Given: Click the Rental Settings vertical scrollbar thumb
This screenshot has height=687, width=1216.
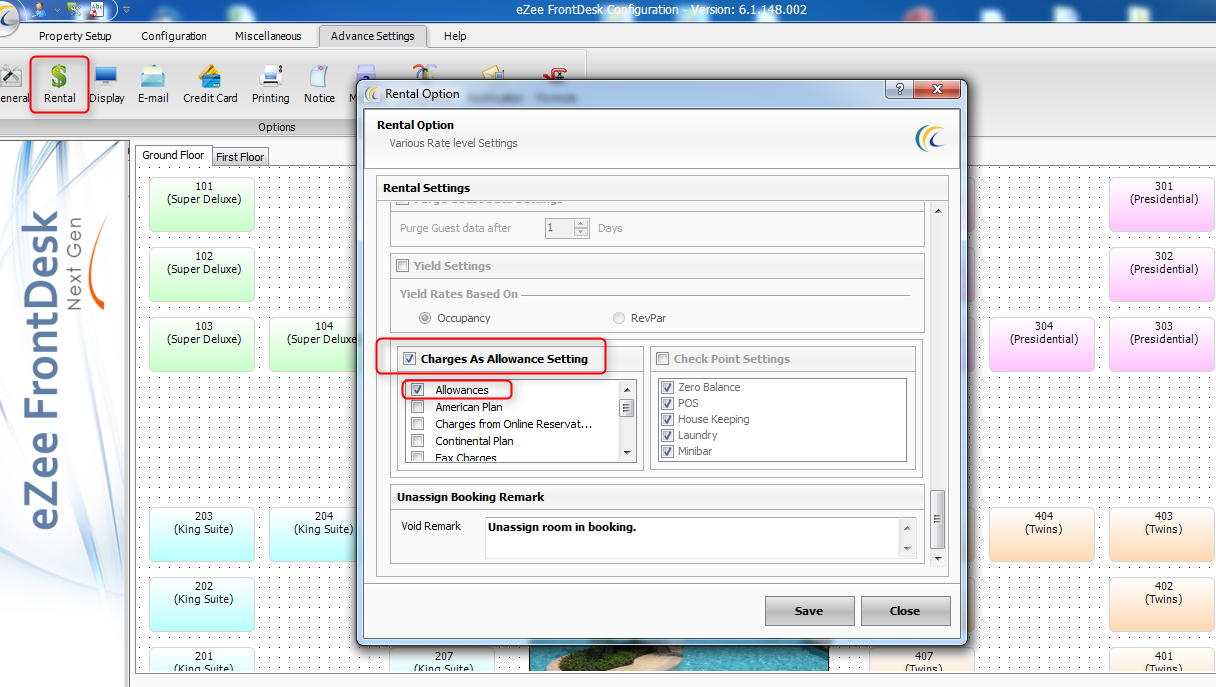Looking at the screenshot, I should pos(937,519).
